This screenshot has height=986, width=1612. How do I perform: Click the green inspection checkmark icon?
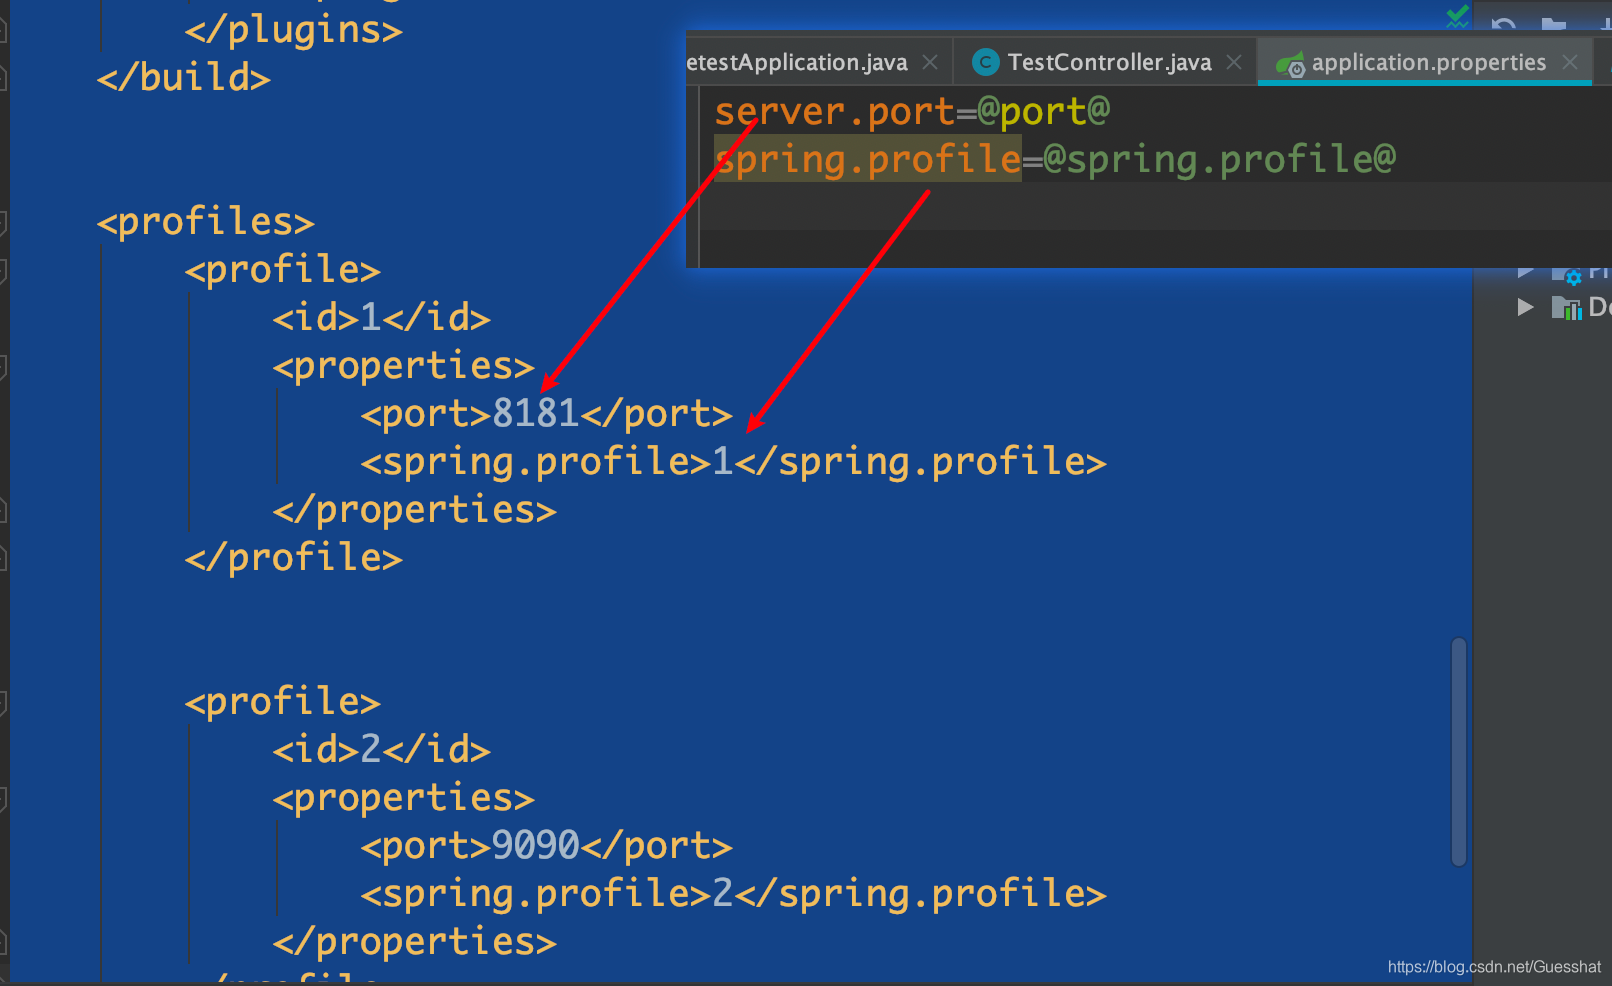coord(1458,16)
